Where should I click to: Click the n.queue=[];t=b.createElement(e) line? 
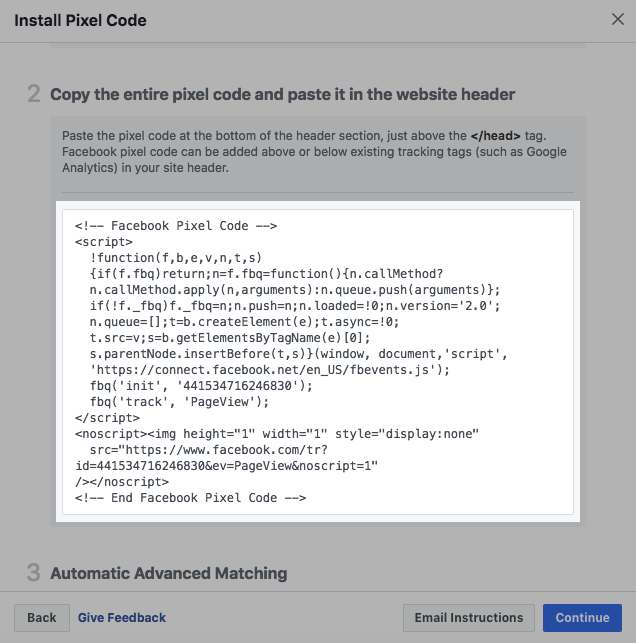[x=244, y=322]
